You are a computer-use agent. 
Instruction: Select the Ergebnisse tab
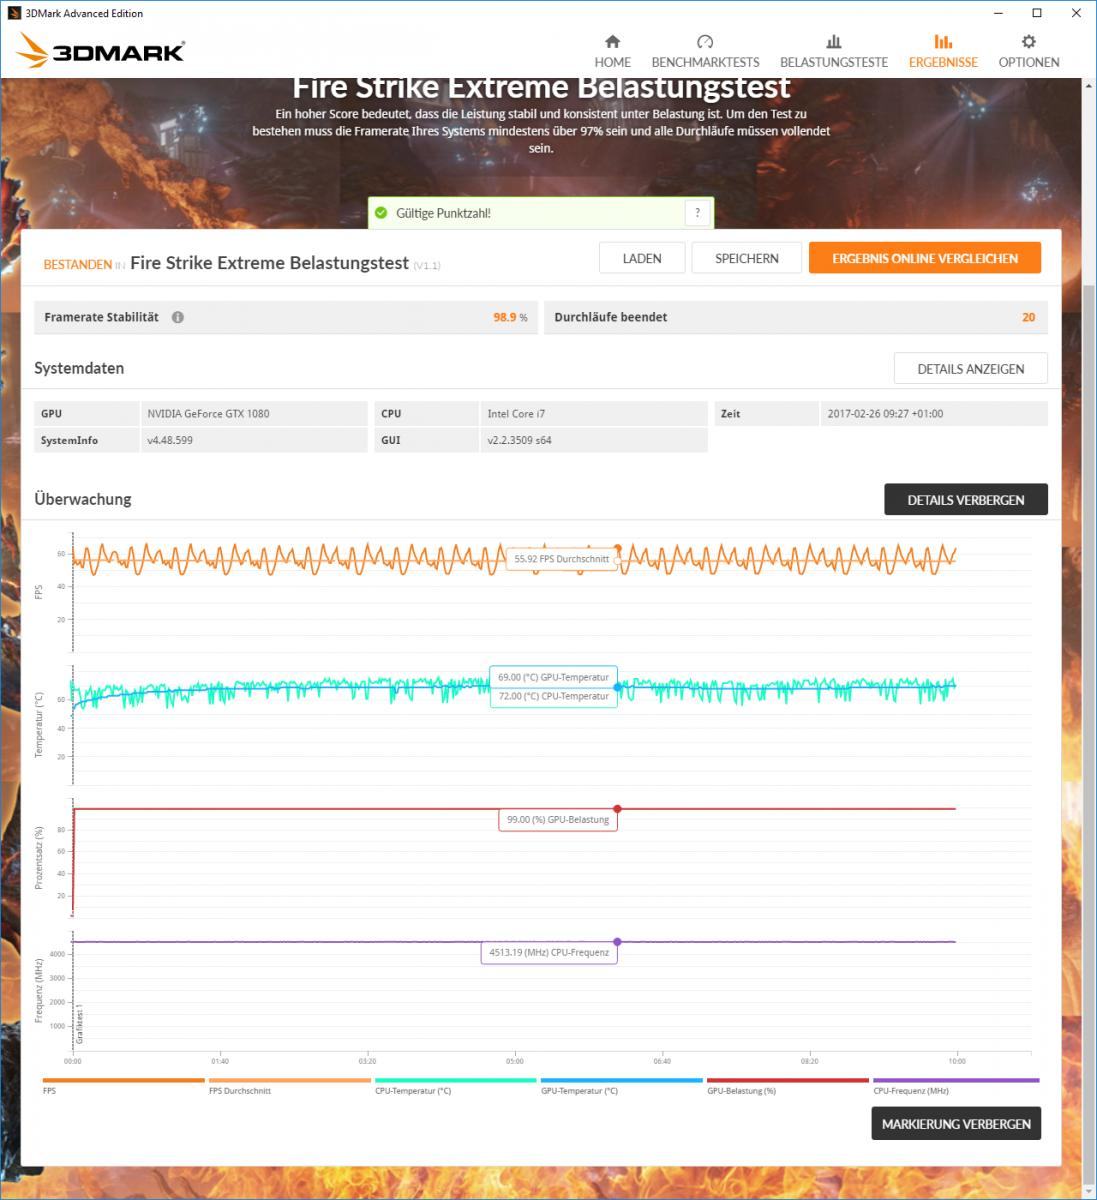coord(943,51)
